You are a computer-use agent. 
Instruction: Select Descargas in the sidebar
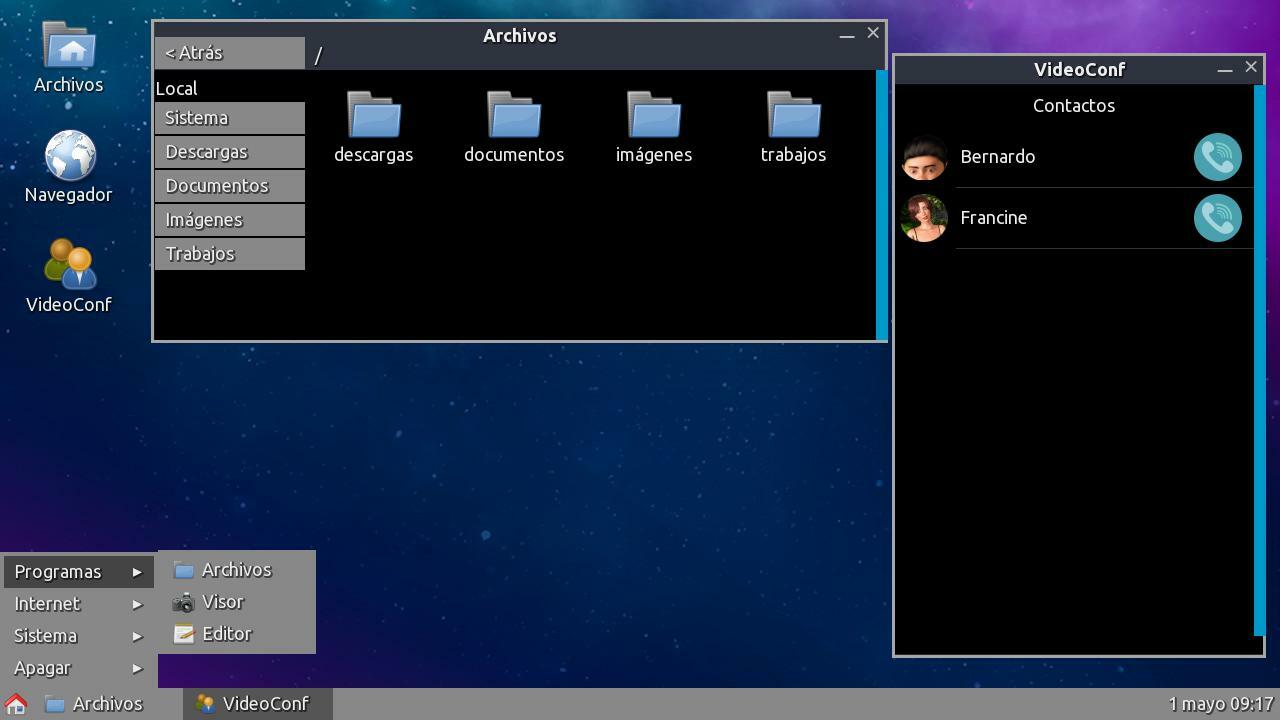pos(229,152)
